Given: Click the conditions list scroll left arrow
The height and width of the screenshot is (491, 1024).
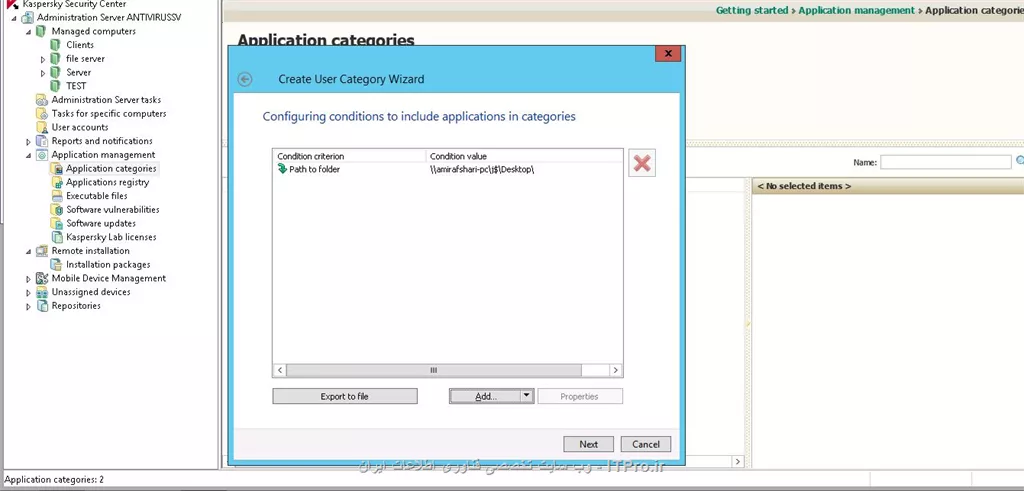Looking at the screenshot, I should tap(280, 370).
